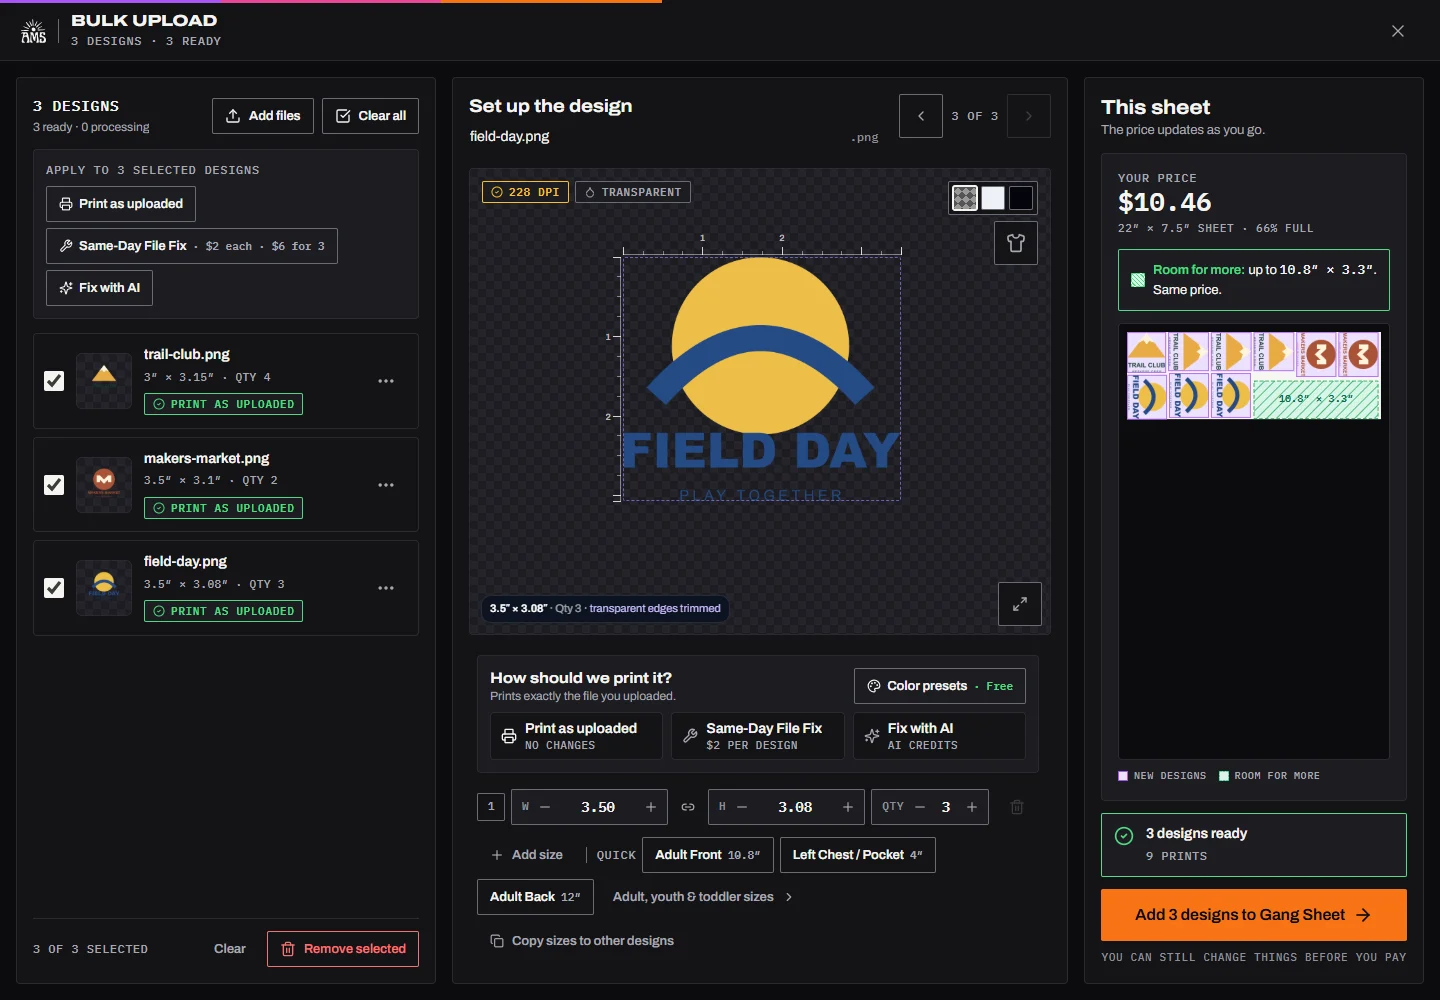Go to the next design arrow

[x=1029, y=116]
